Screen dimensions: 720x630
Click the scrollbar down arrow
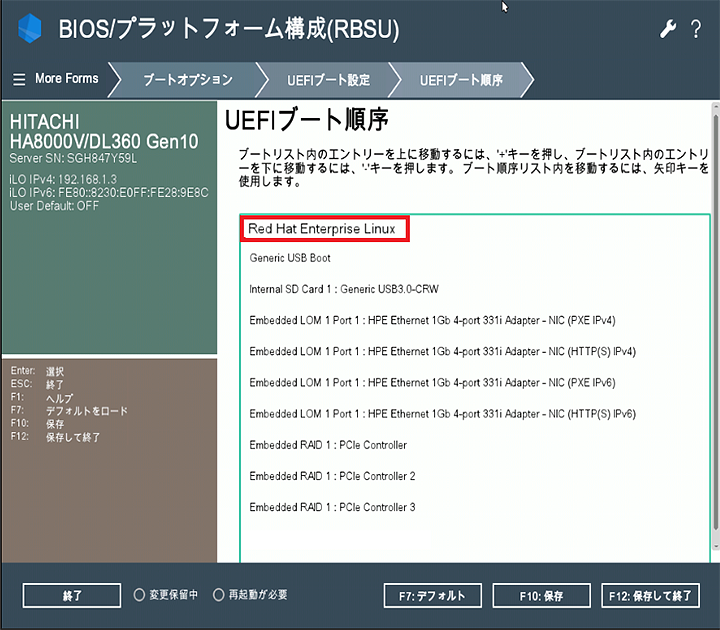(715, 546)
